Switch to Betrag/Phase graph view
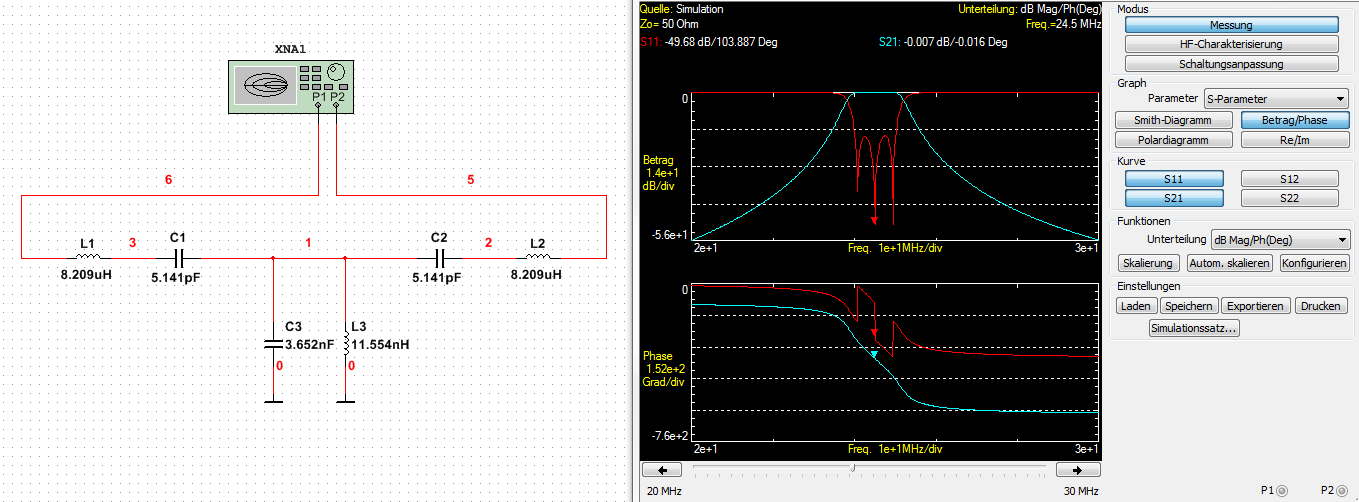 (1293, 120)
